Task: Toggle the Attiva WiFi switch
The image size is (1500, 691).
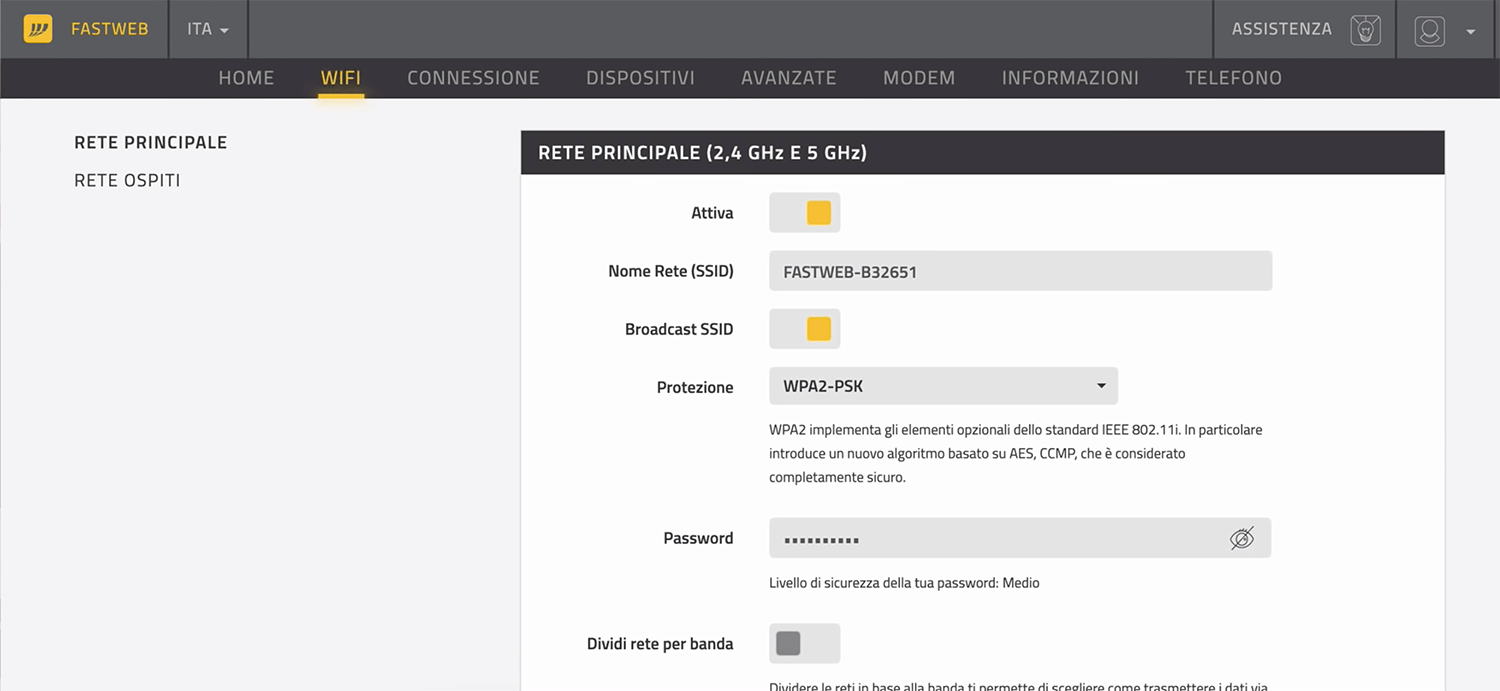Action: point(805,213)
